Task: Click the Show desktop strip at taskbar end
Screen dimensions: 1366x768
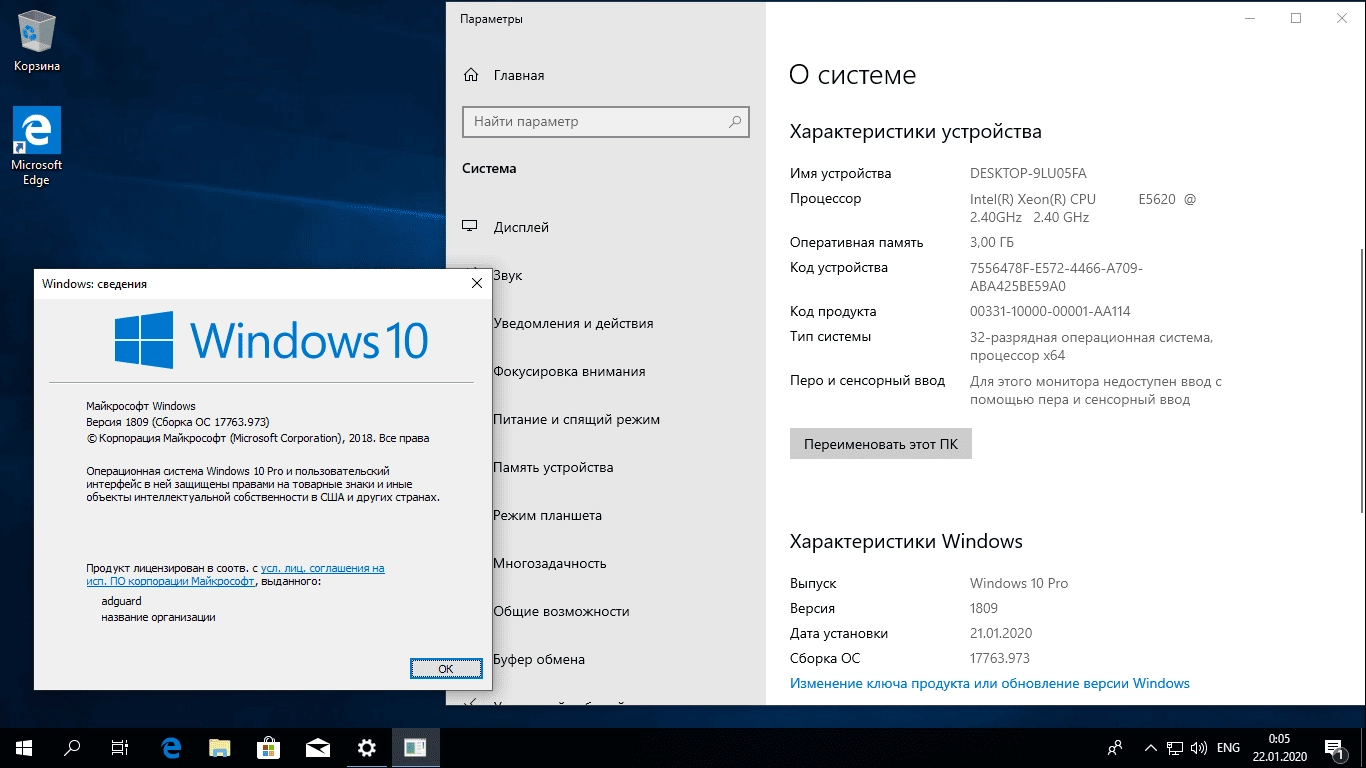Action: click(x=1363, y=748)
